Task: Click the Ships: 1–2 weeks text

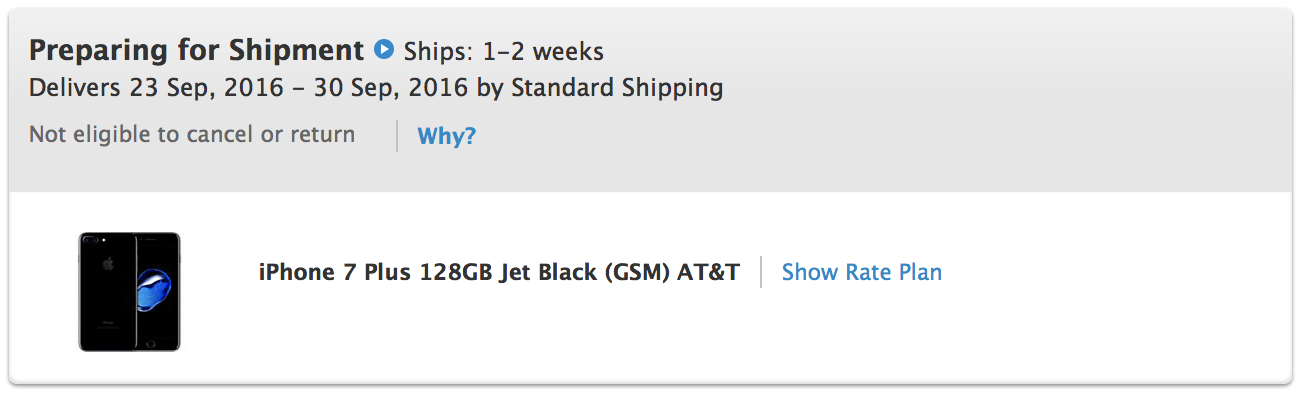Action: (x=504, y=51)
